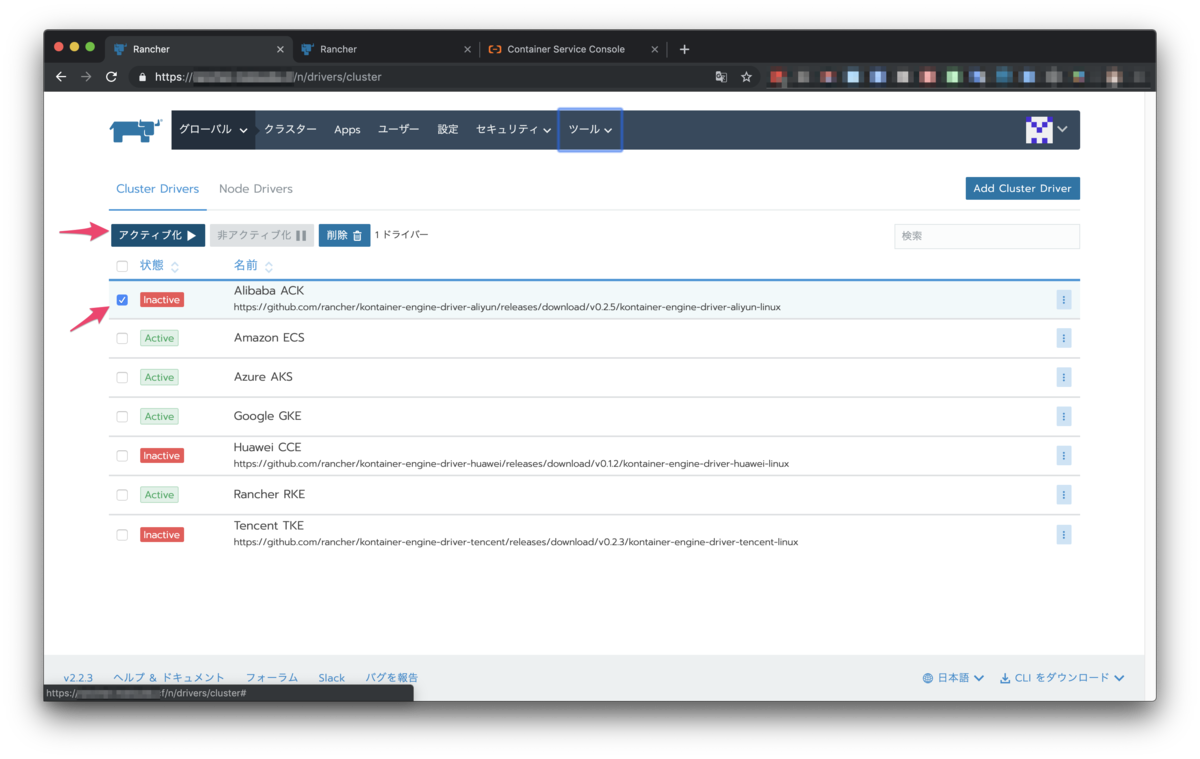Image resolution: width=1200 pixels, height=759 pixels.
Task: Open kebab menu for Alibaba ACK row
Action: pyautogui.click(x=1063, y=299)
